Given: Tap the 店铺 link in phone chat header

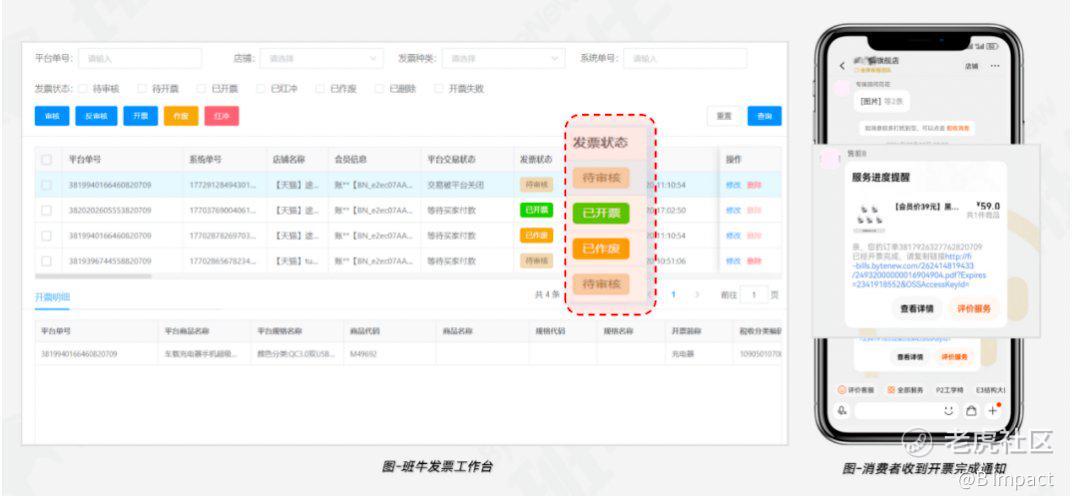Looking at the screenshot, I should click(971, 66).
